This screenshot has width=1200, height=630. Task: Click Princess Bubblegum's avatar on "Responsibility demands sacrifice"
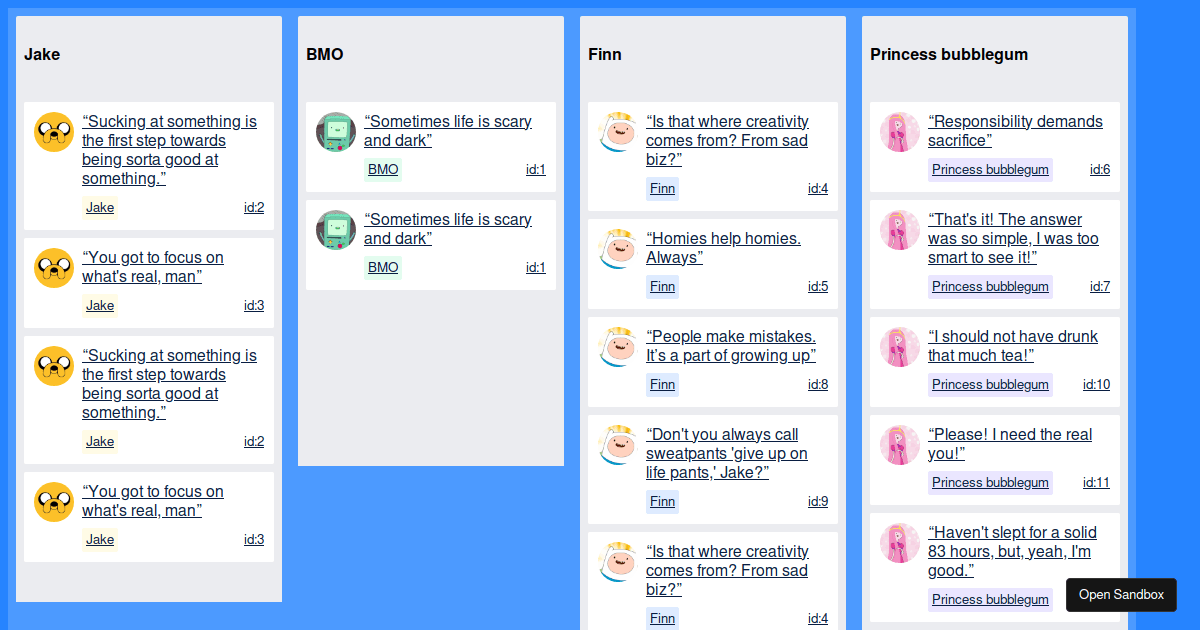899,131
